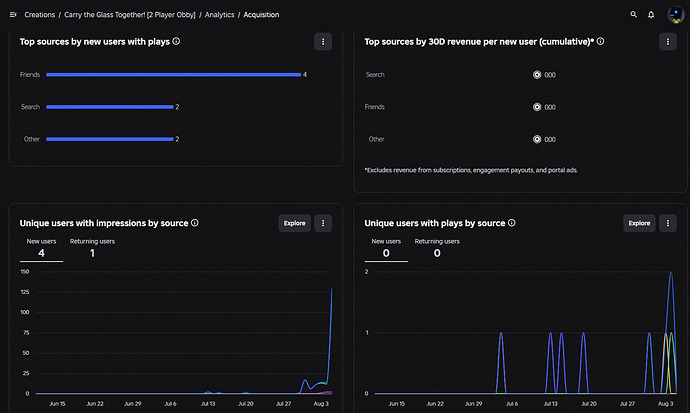Go to Creations breadcrumb link

[40, 15]
